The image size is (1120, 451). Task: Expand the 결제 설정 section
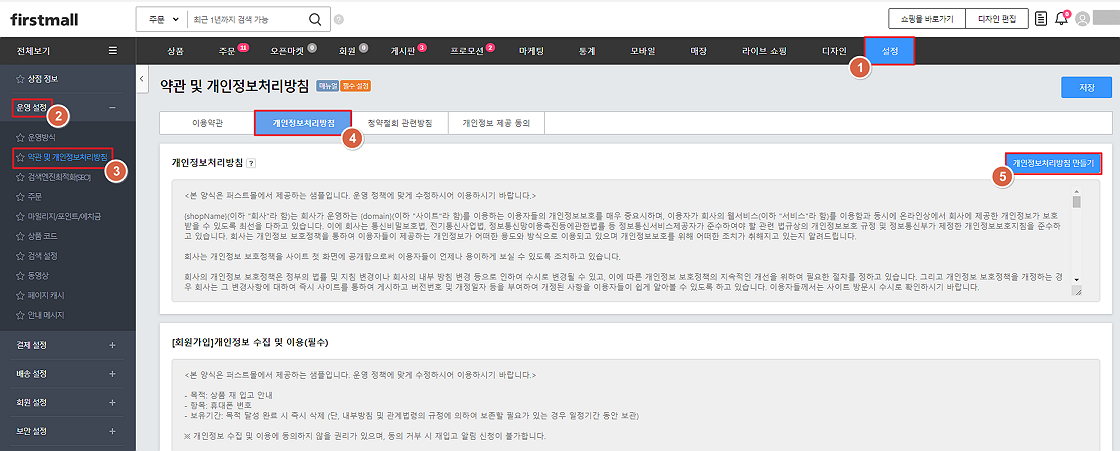tap(112, 345)
